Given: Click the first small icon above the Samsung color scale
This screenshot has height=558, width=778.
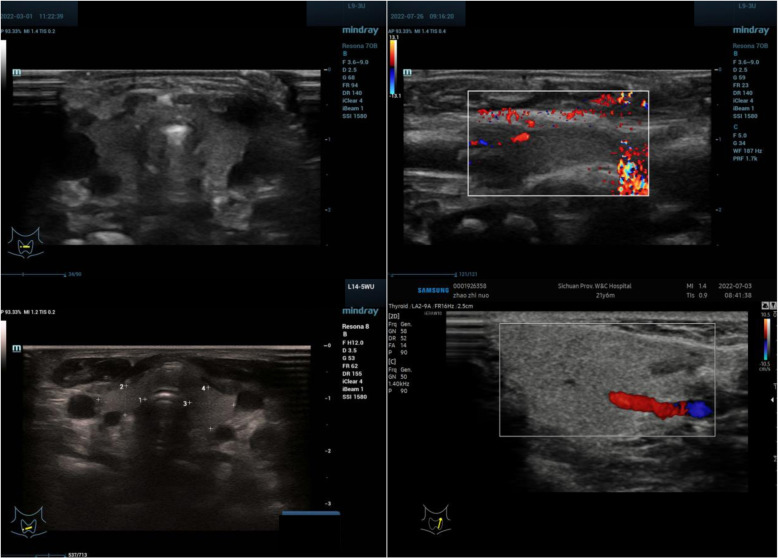Looking at the screenshot, I should (x=766, y=306).
